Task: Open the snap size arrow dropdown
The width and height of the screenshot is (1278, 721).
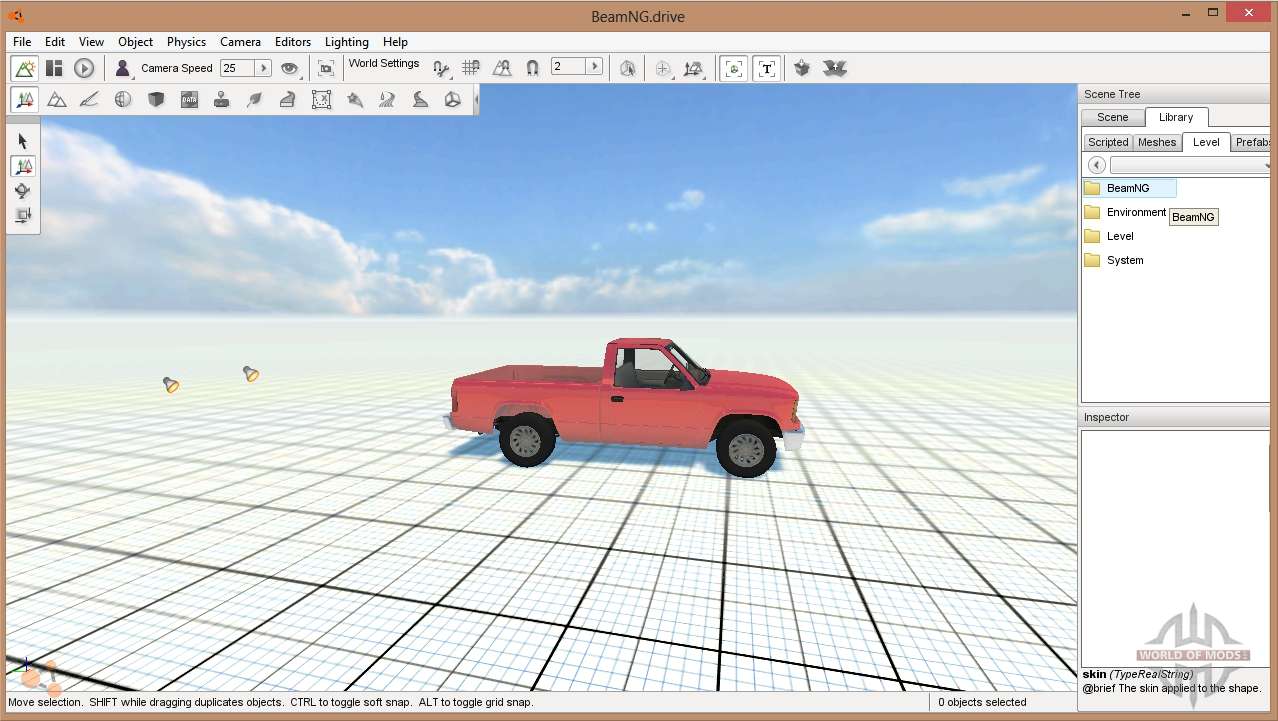Action: coord(595,67)
